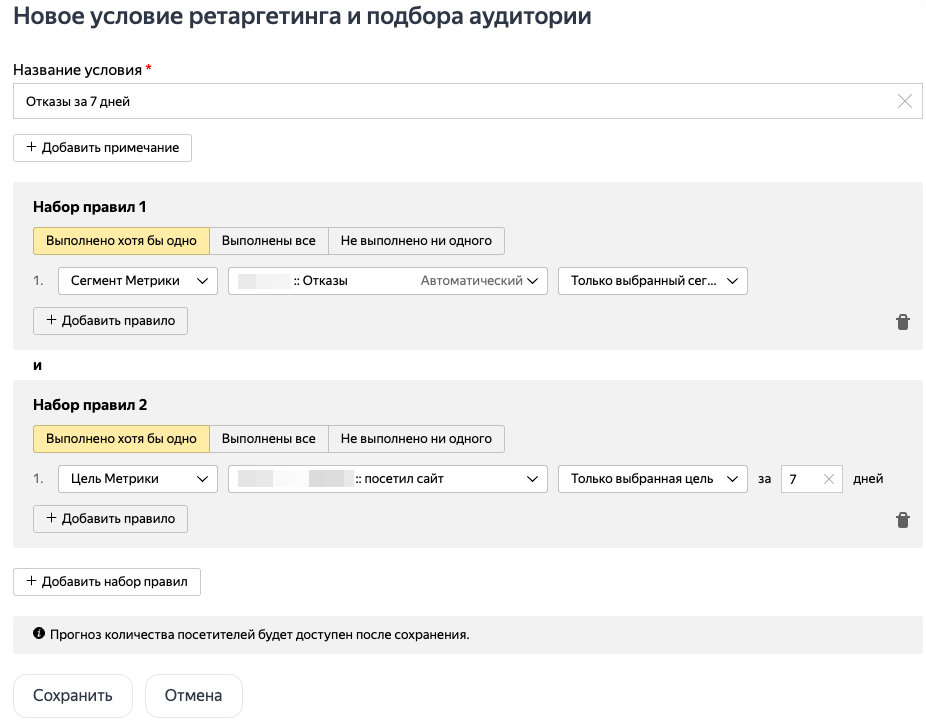
Task: Select 'Выполнены все' in rule set 2
Action: [x=268, y=439]
